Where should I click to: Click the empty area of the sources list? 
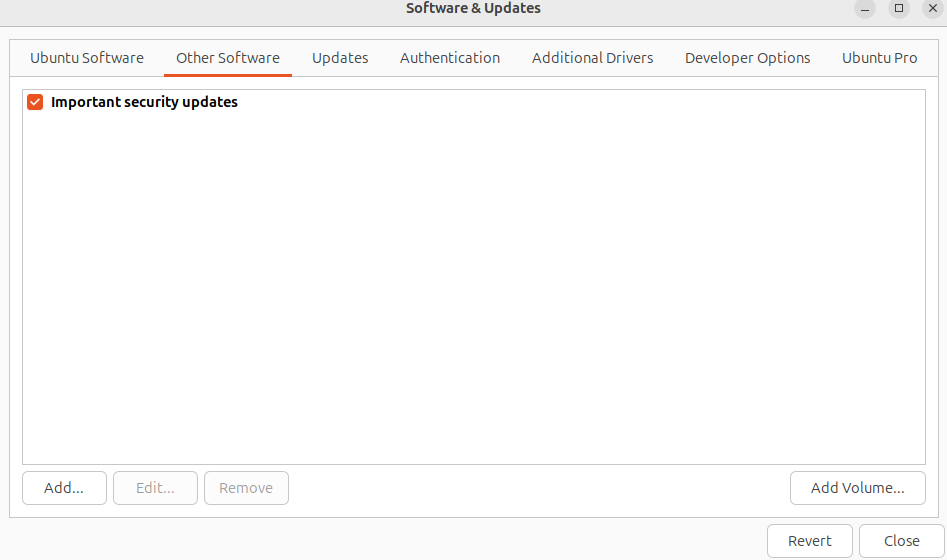tap(473, 300)
